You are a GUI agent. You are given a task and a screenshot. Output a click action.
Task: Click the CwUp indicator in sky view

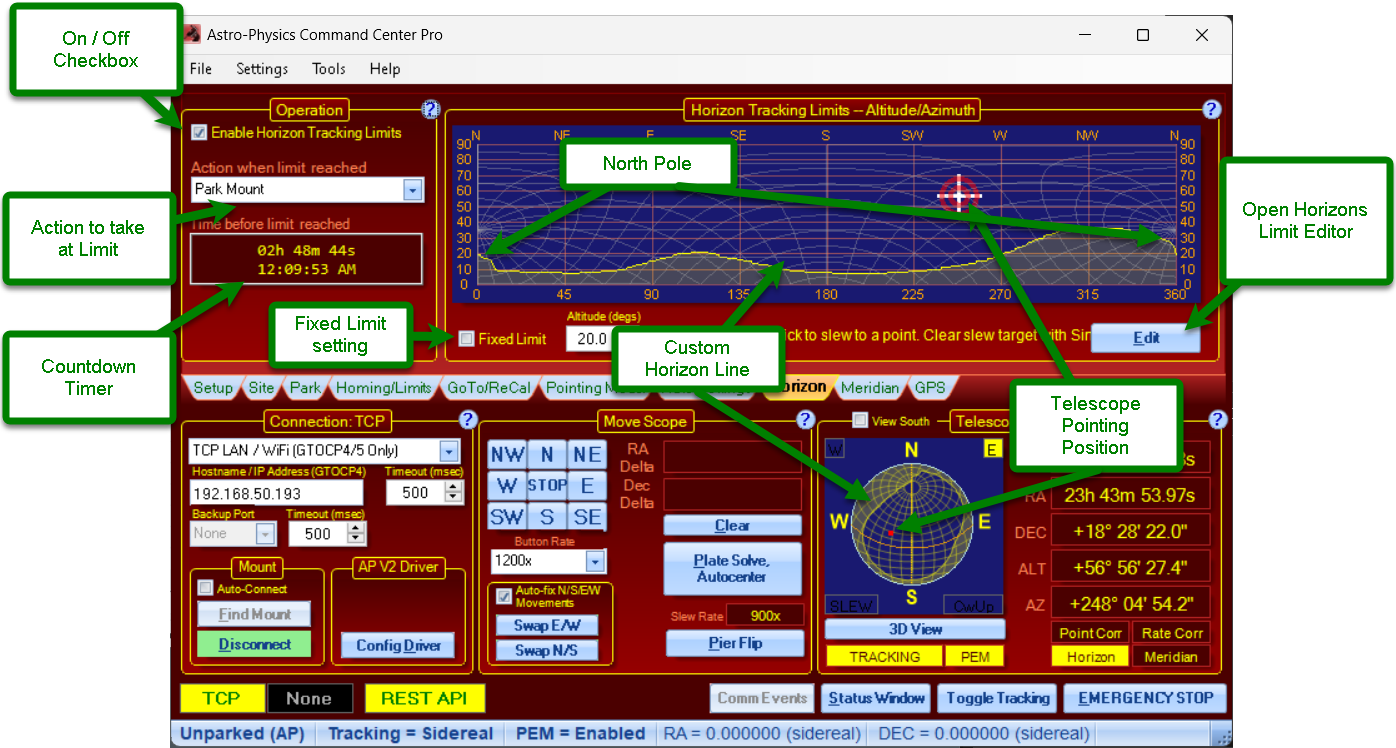(973, 605)
